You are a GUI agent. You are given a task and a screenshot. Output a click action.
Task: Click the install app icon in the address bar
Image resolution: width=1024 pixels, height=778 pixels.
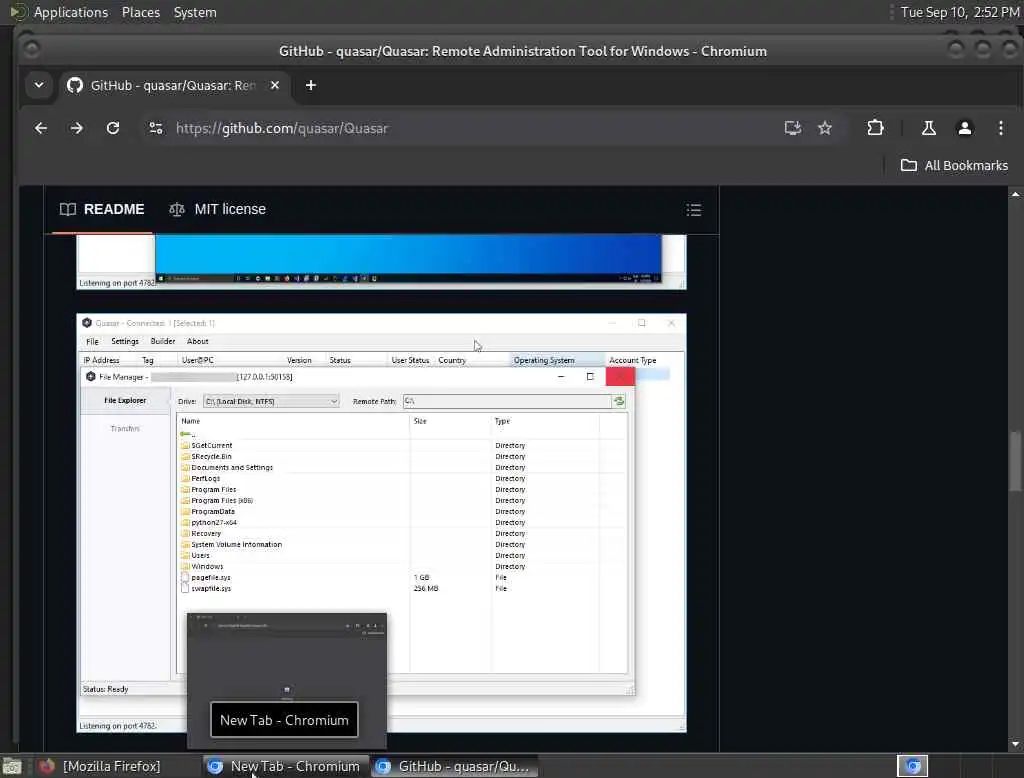coord(792,129)
